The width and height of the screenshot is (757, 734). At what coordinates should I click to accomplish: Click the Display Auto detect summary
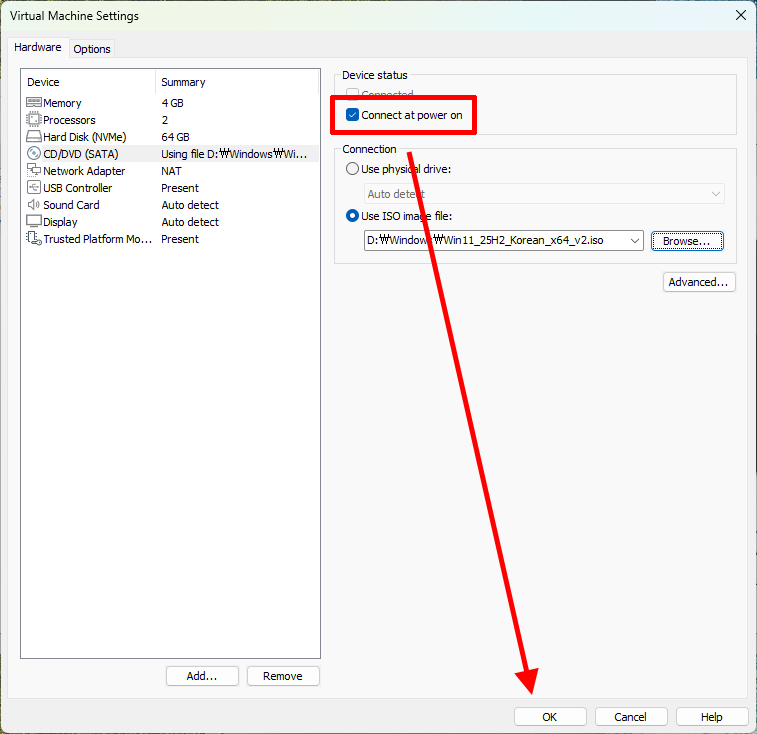point(190,222)
